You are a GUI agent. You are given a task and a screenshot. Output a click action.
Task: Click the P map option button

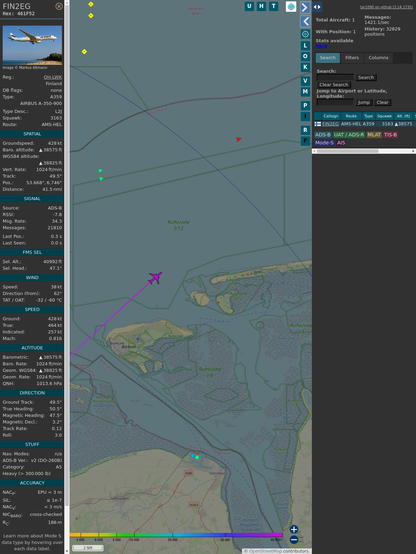(305, 105)
